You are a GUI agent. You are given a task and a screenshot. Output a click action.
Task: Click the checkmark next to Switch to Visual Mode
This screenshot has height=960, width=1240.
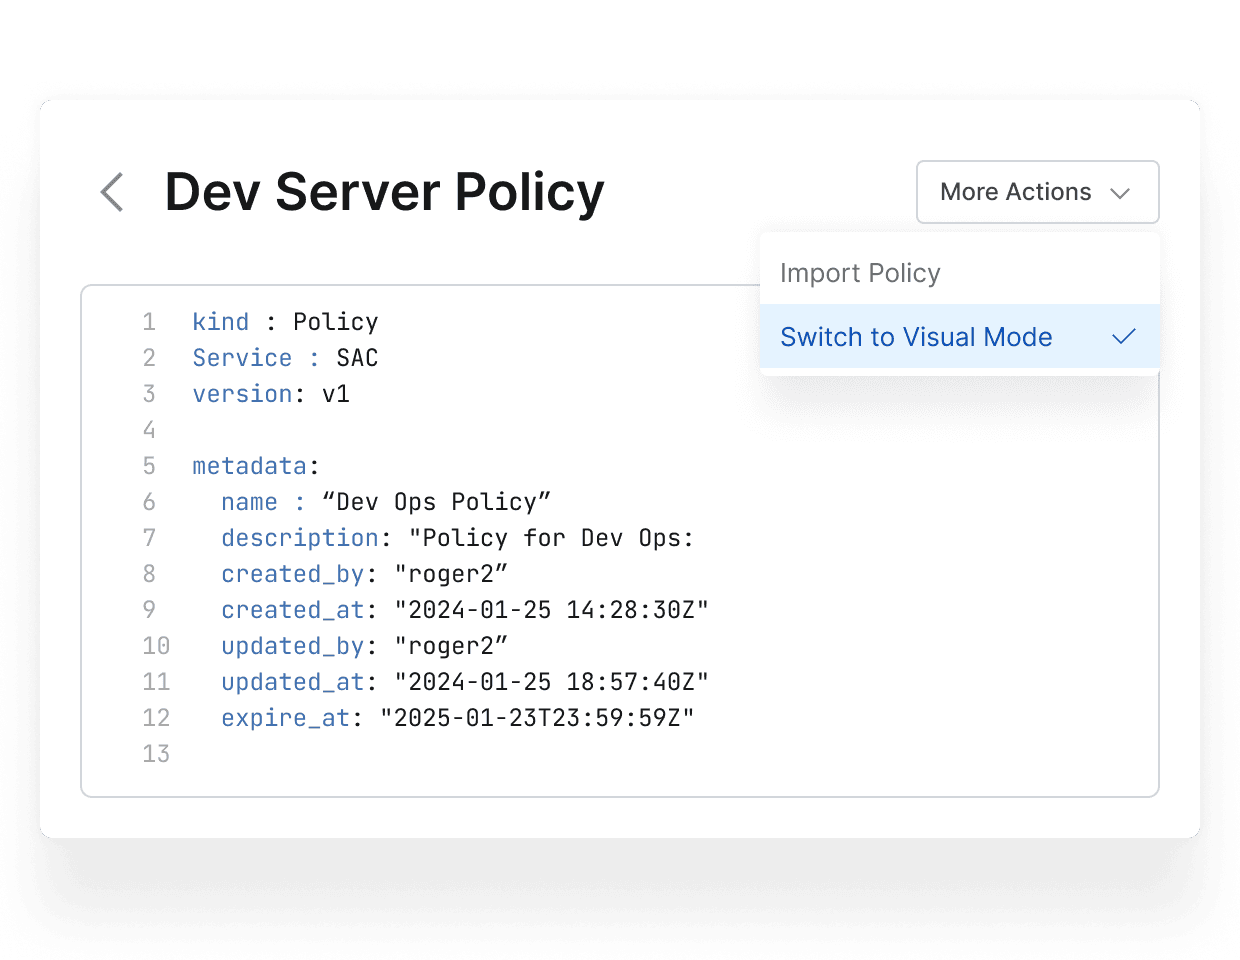click(1124, 337)
